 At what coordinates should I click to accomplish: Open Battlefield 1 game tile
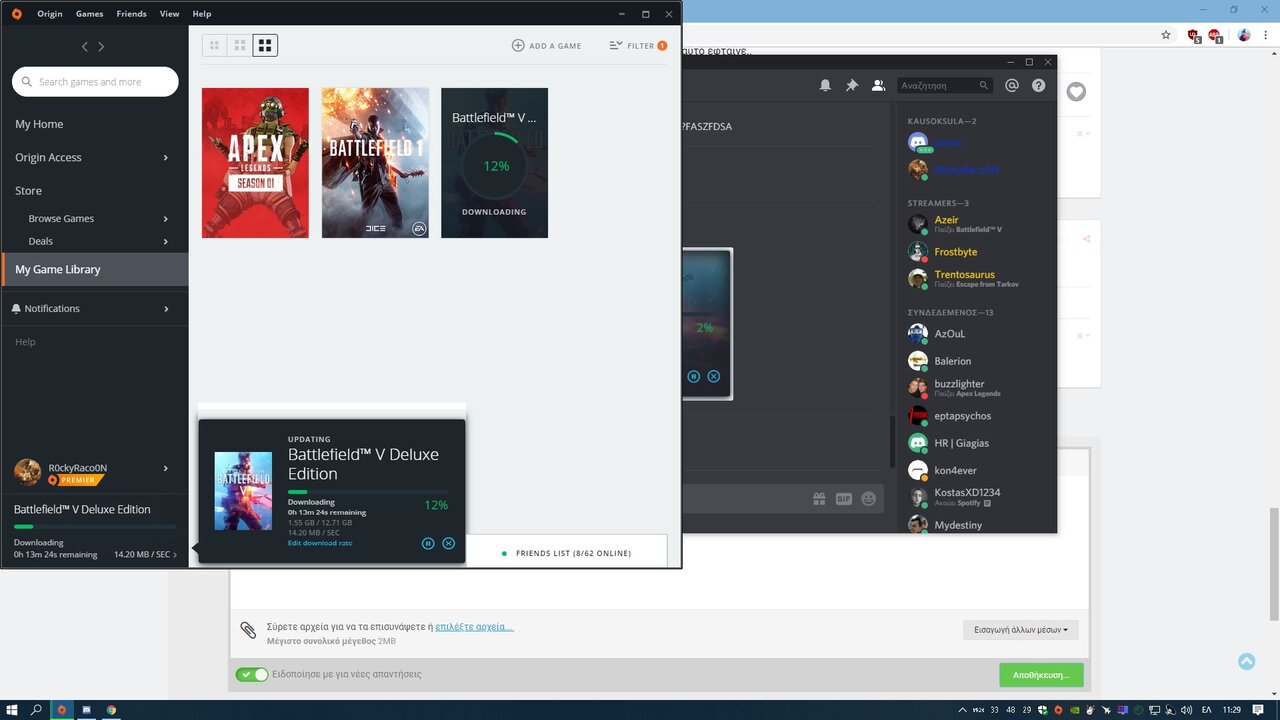coord(375,163)
